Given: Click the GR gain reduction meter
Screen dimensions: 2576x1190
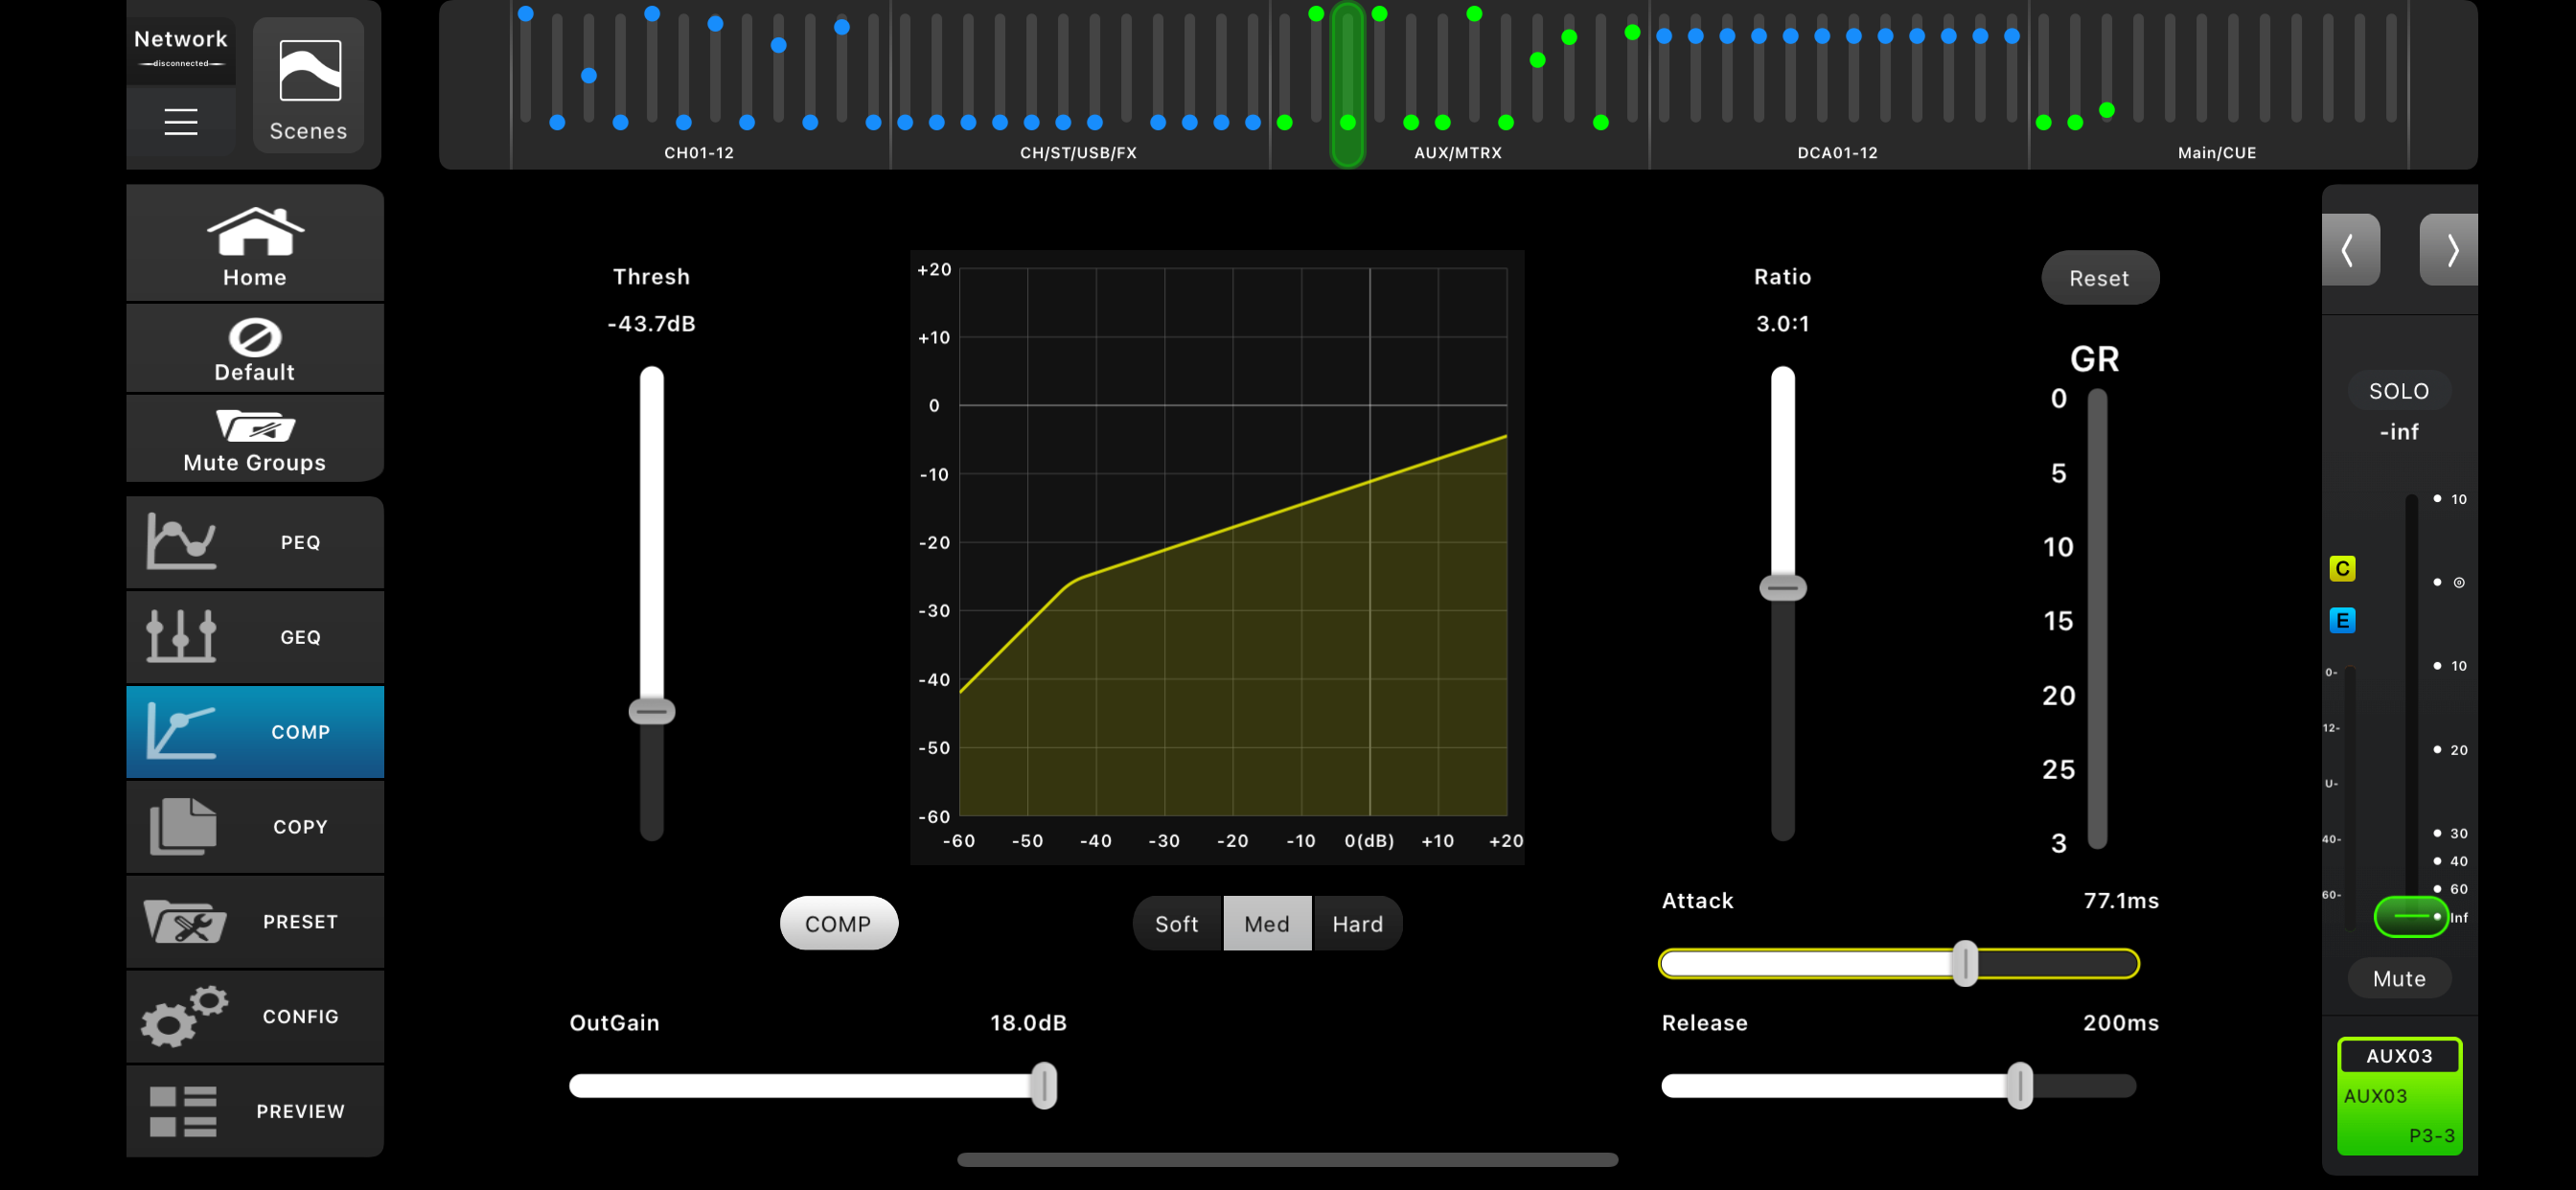Looking at the screenshot, I should pos(2097,619).
